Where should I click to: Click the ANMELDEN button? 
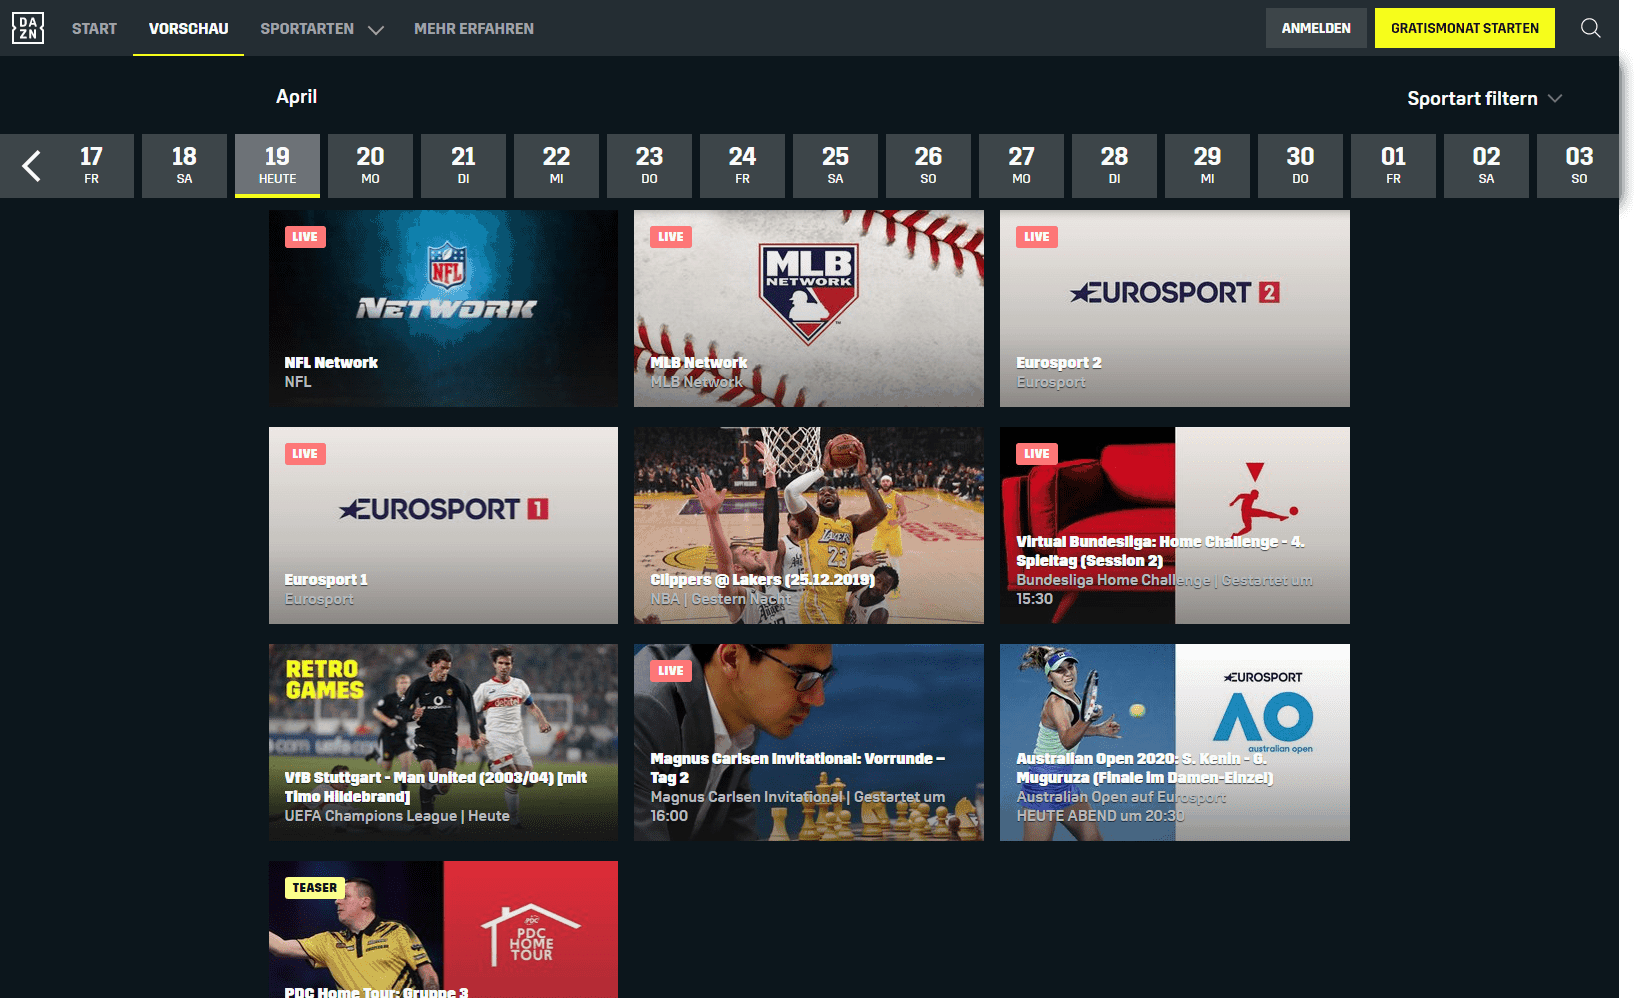[x=1316, y=28]
